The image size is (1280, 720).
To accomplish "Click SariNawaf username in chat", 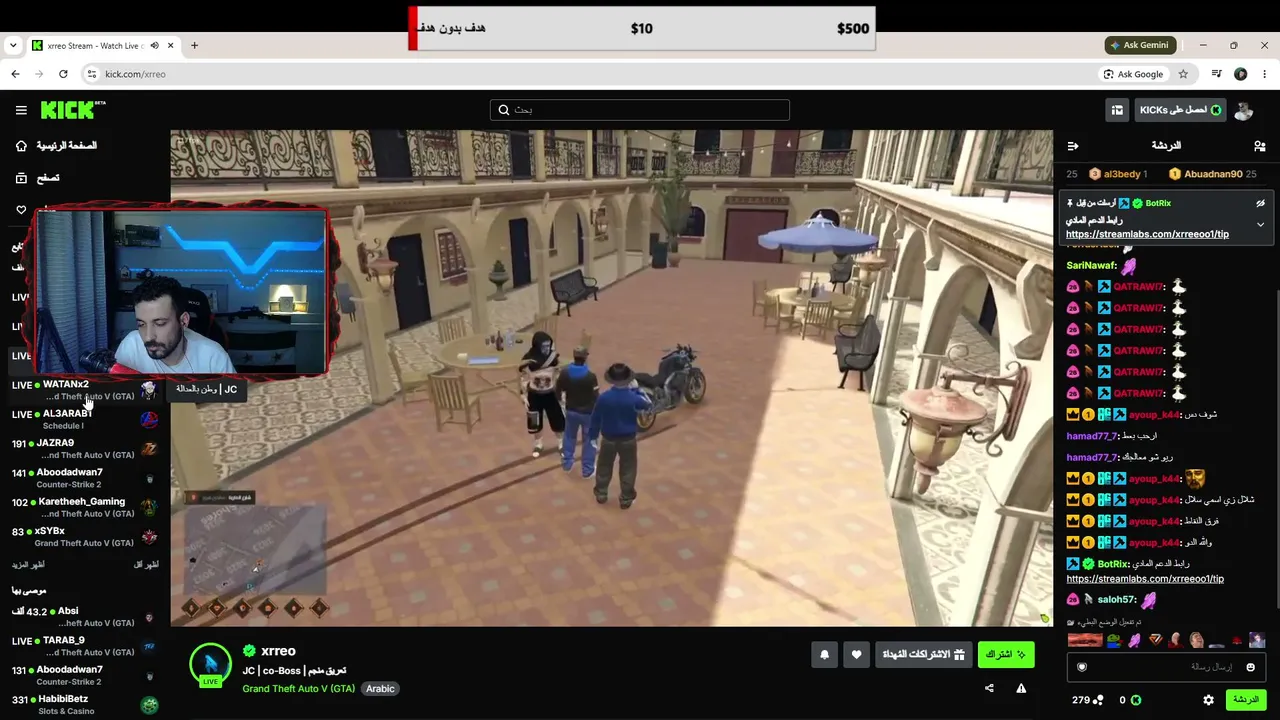I will pos(1091,266).
